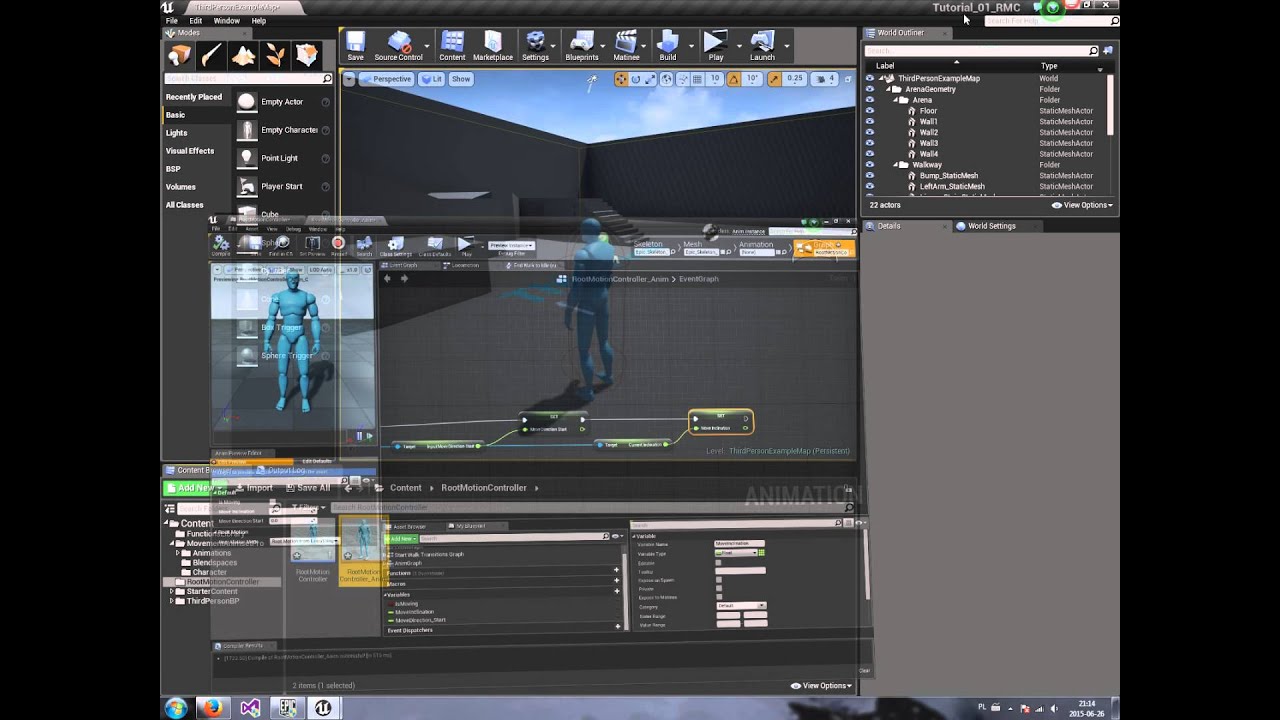1280x720 pixels.
Task: Select the Volumes category
Action: pos(181,187)
